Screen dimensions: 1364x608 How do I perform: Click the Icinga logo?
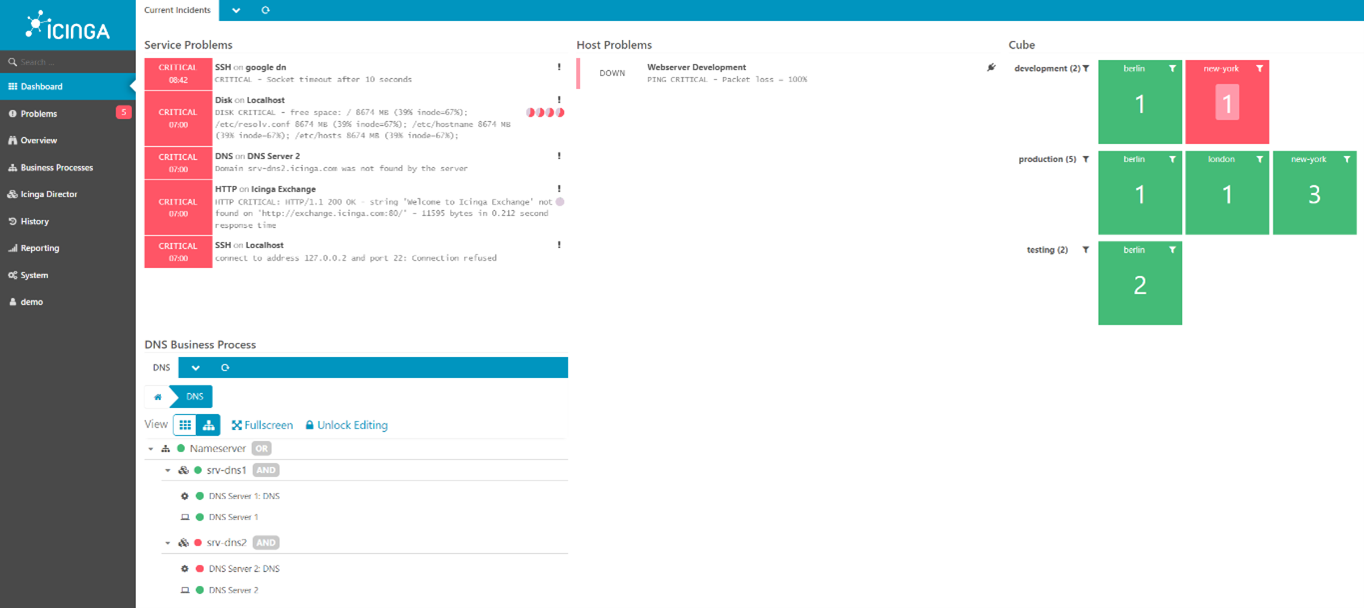[67, 25]
